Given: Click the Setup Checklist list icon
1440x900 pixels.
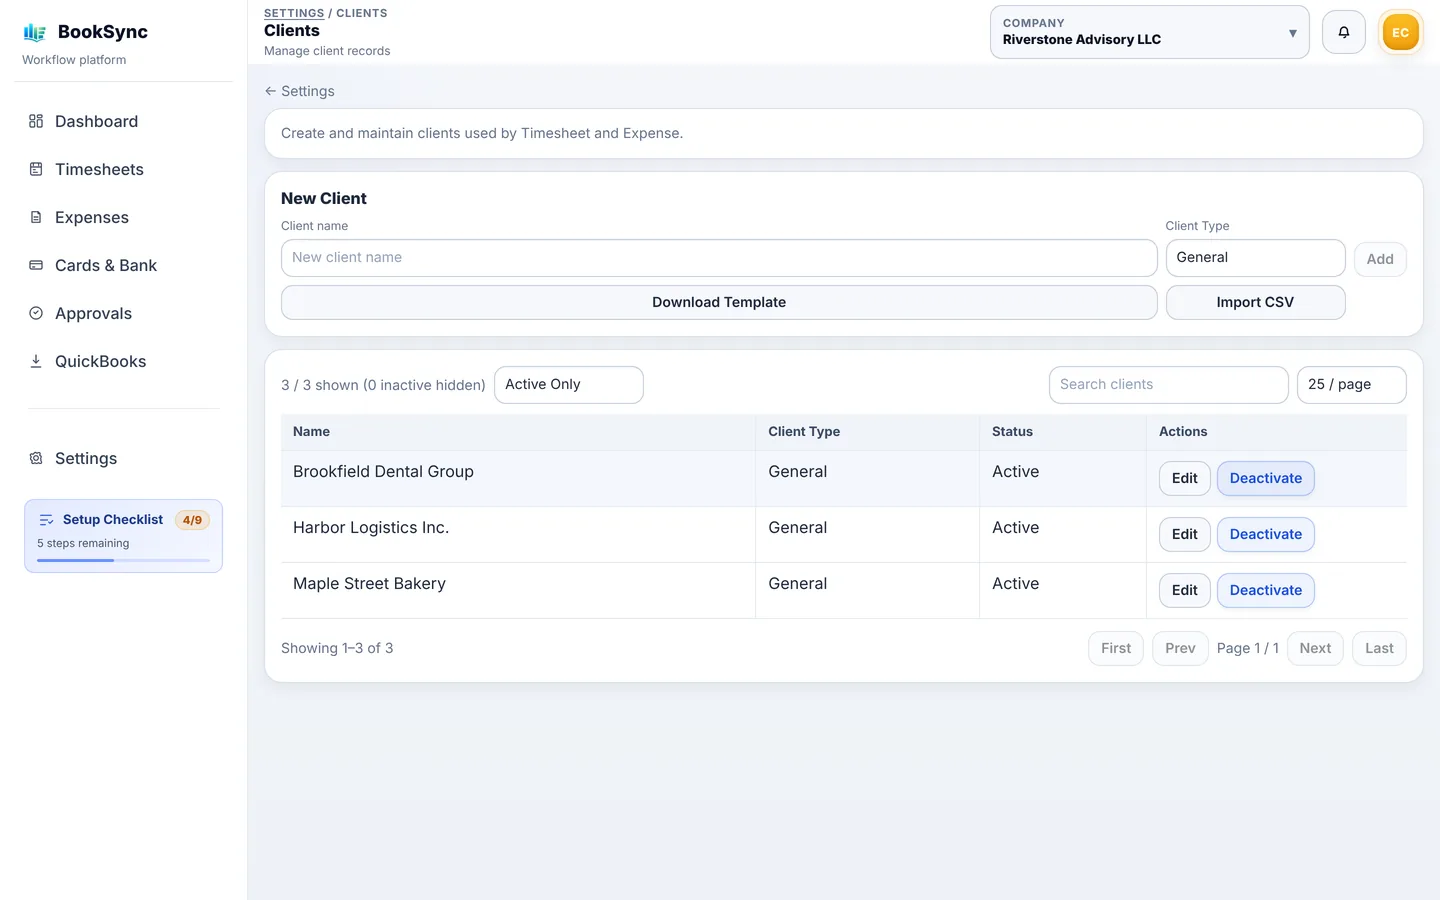Looking at the screenshot, I should (46, 520).
